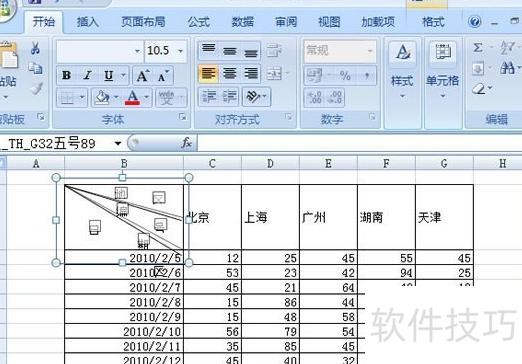The image size is (522, 364).
Task: Click the AutoSum sigma icon
Action: [x=478, y=48]
